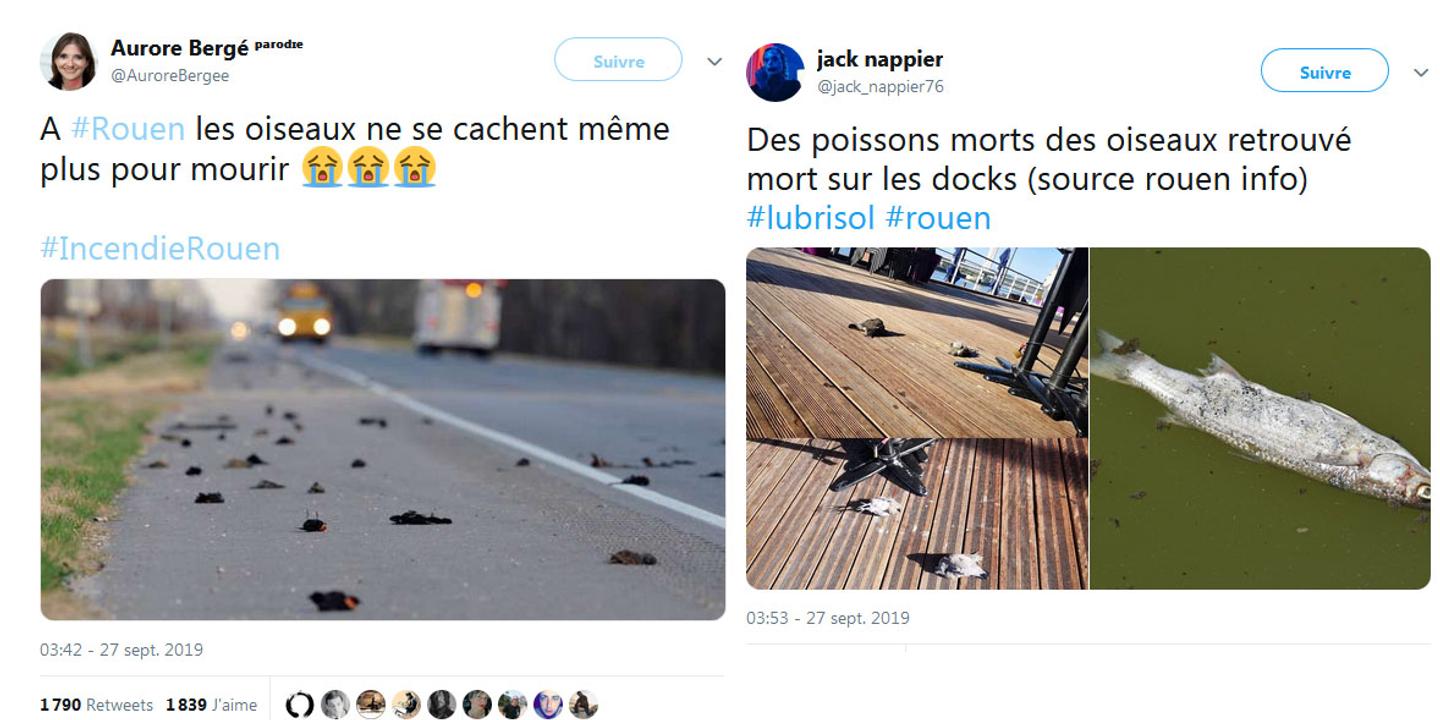Image resolution: width=1440 pixels, height=720 pixels.
Task: Click the last liker avatar in the row
Action: pyautogui.click(x=583, y=705)
